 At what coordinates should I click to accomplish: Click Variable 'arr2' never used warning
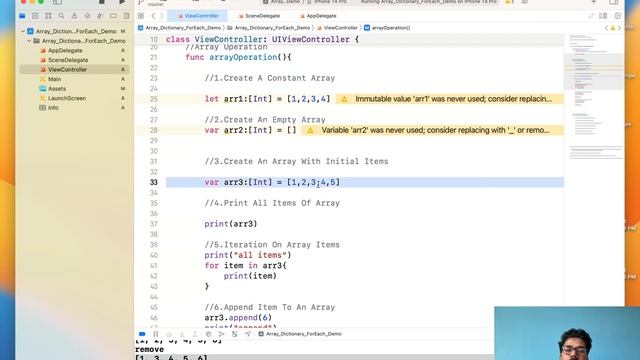[436, 130]
